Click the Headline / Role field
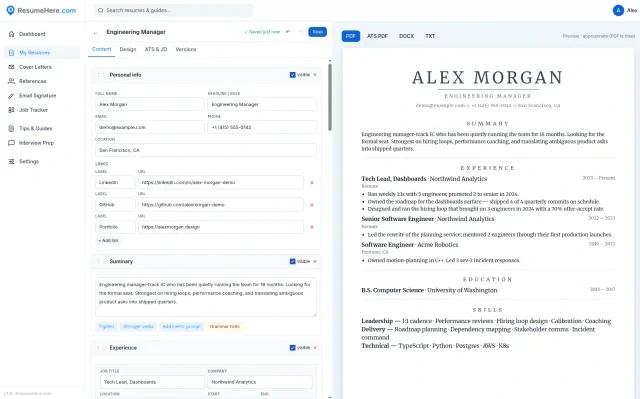Image resolution: width=640 pixels, height=399 pixels. pos(262,104)
